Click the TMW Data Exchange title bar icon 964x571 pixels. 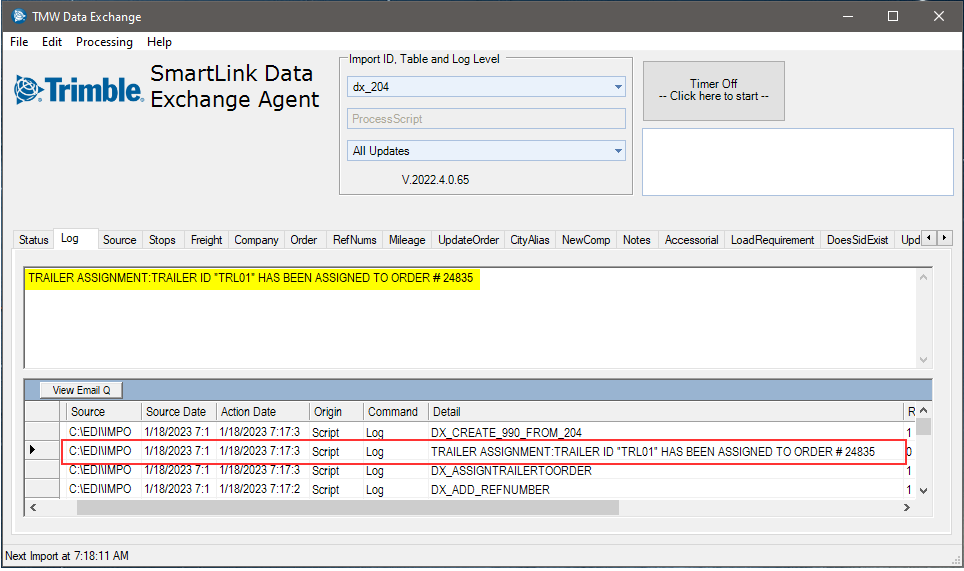pyautogui.click(x=17, y=16)
